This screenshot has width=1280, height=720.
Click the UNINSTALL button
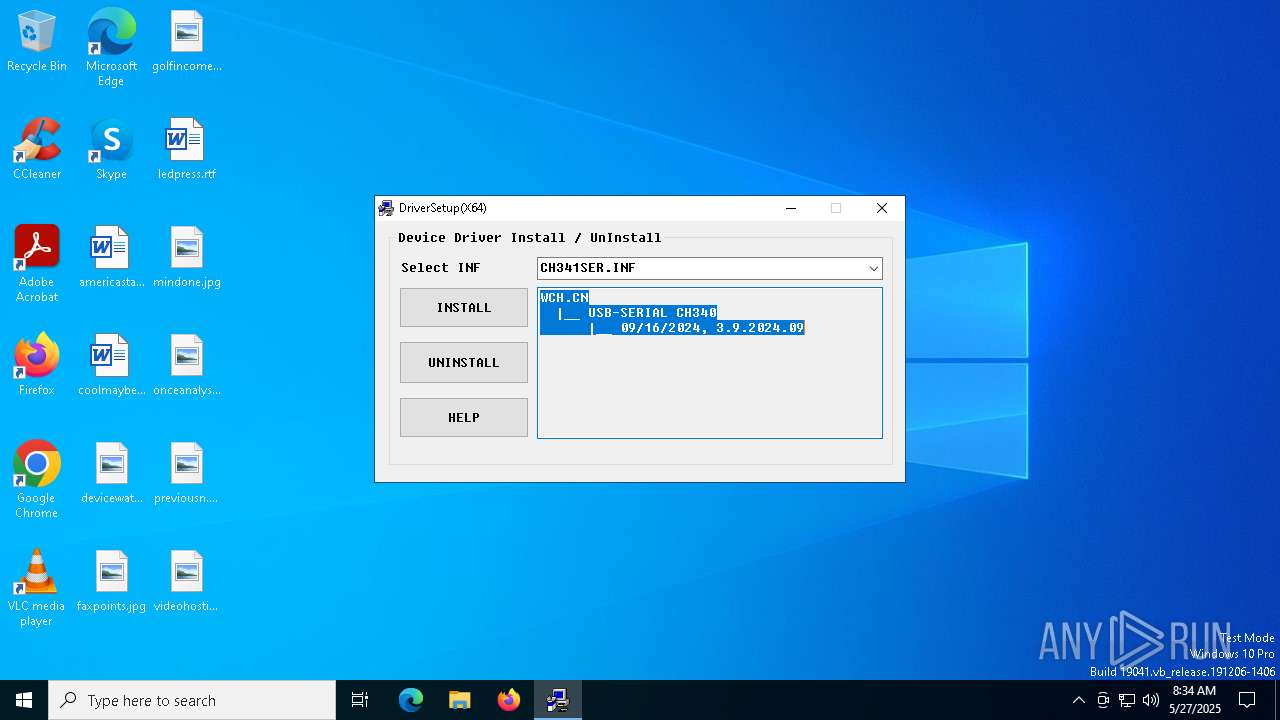(464, 363)
